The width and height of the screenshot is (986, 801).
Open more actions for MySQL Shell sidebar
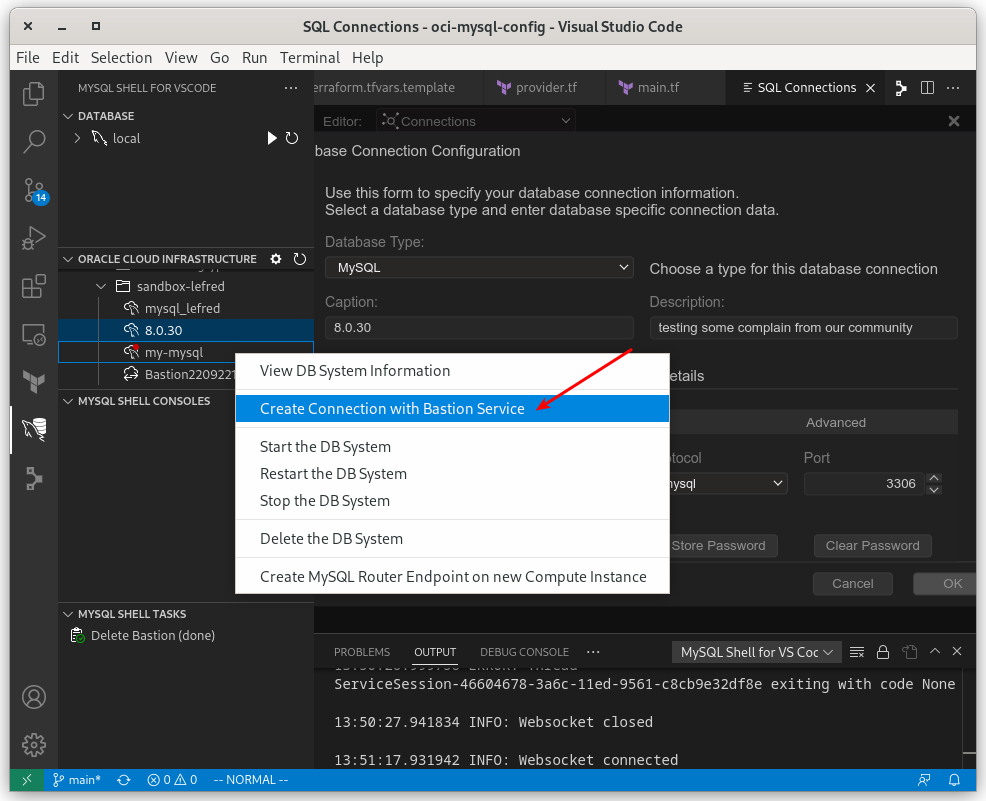pyautogui.click(x=291, y=88)
